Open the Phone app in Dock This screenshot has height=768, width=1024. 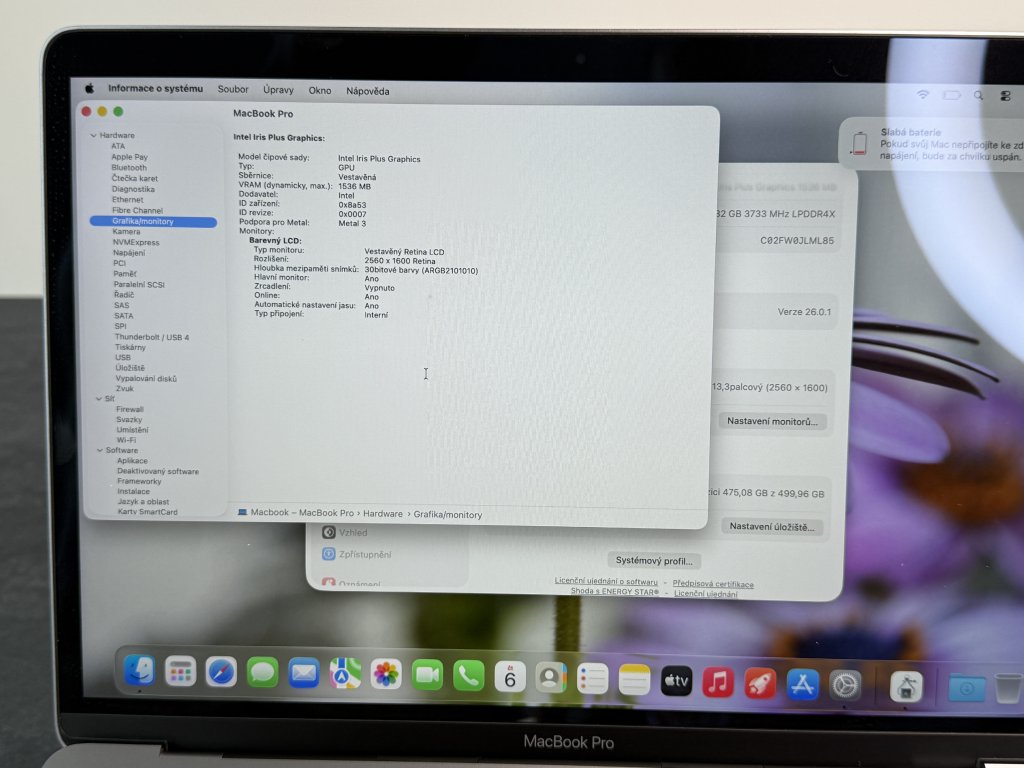[x=468, y=677]
